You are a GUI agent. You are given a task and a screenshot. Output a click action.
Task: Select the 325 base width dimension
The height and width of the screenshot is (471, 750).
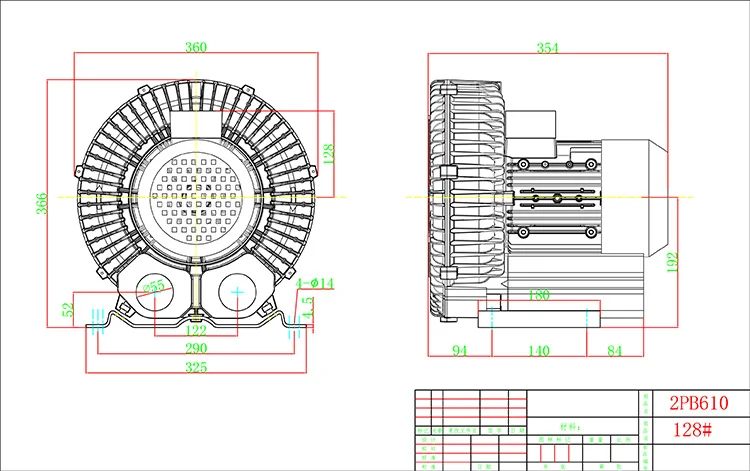[196, 368]
